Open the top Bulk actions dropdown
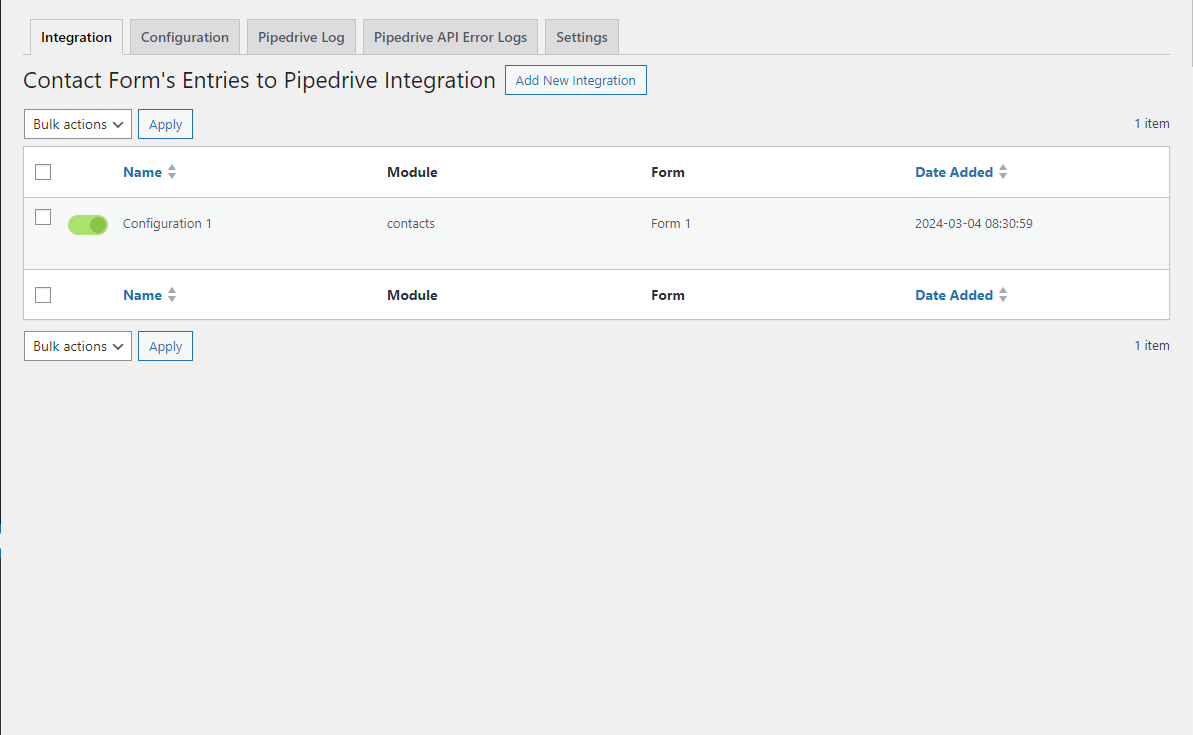The image size is (1193, 735). tap(78, 124)
